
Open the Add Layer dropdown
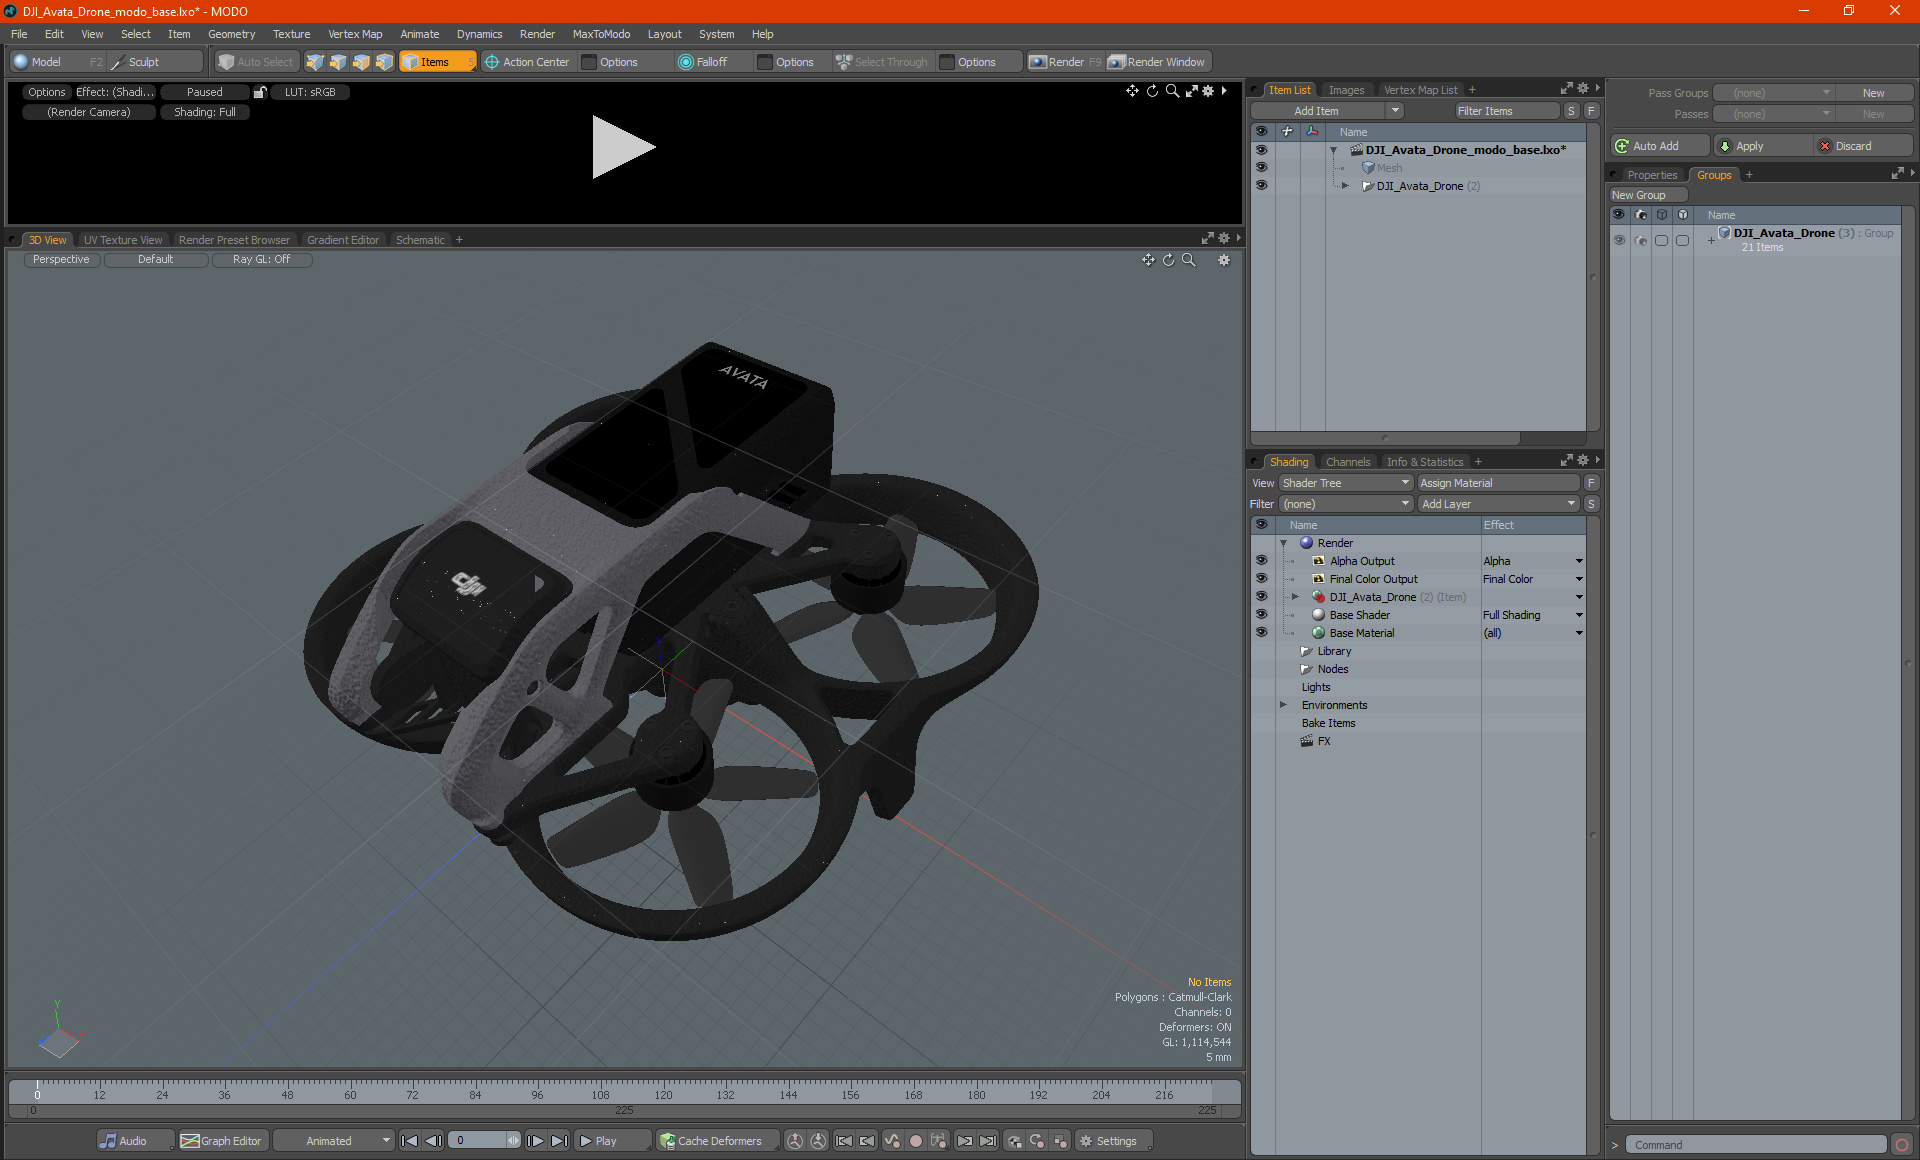[x=1498, y=504]
